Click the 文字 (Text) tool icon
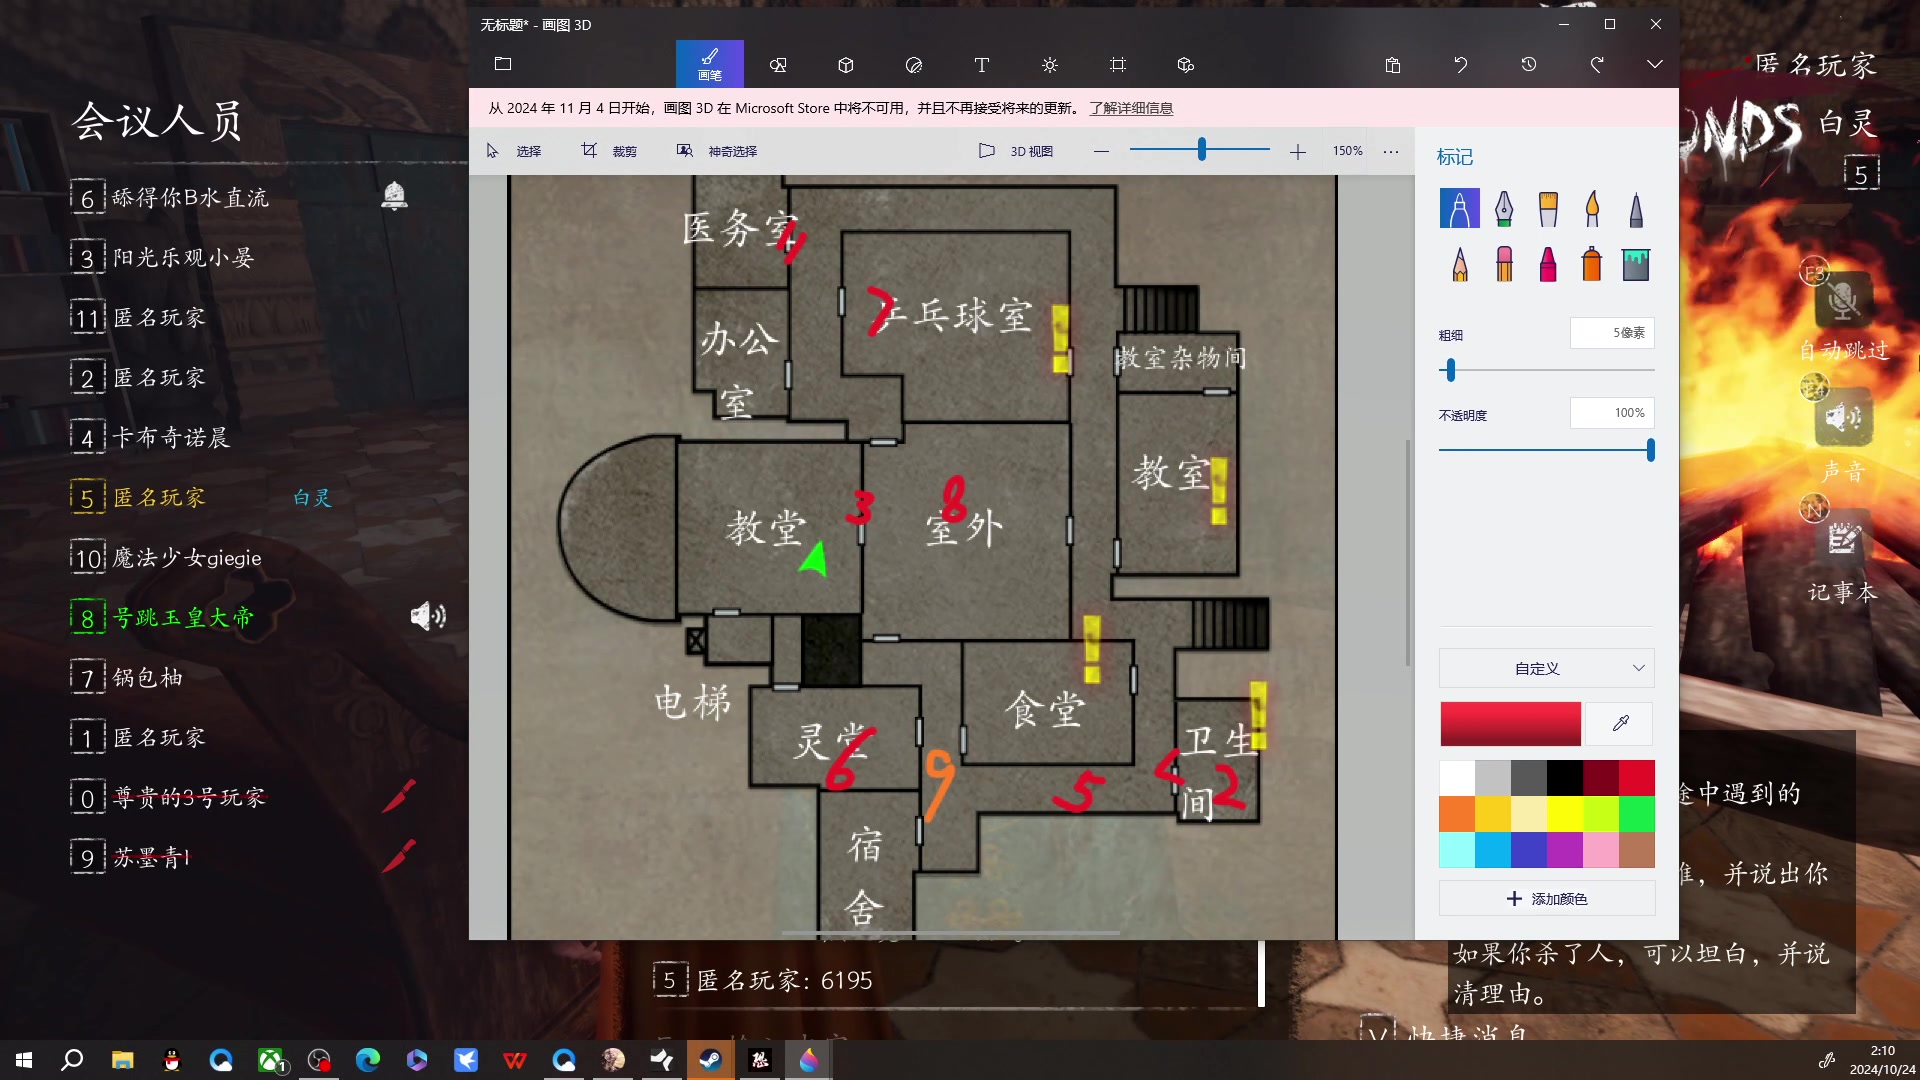This screenshot has width=1920, height=1080. coord(981,63)
